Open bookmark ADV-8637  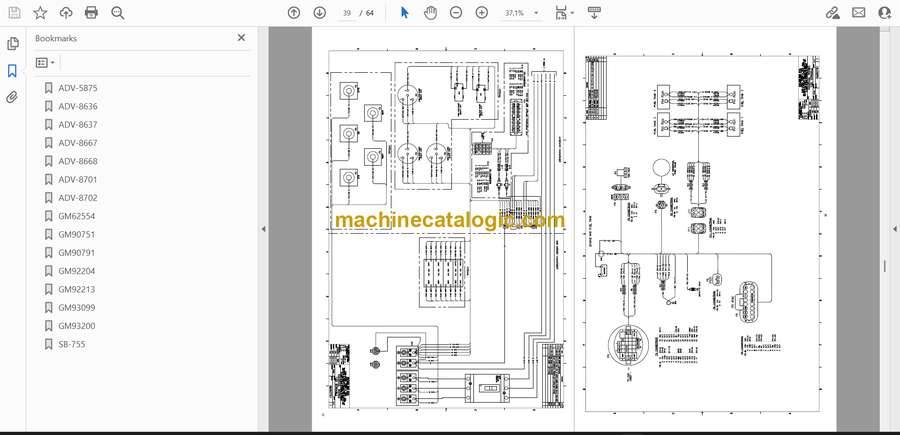tap(77, 125)
